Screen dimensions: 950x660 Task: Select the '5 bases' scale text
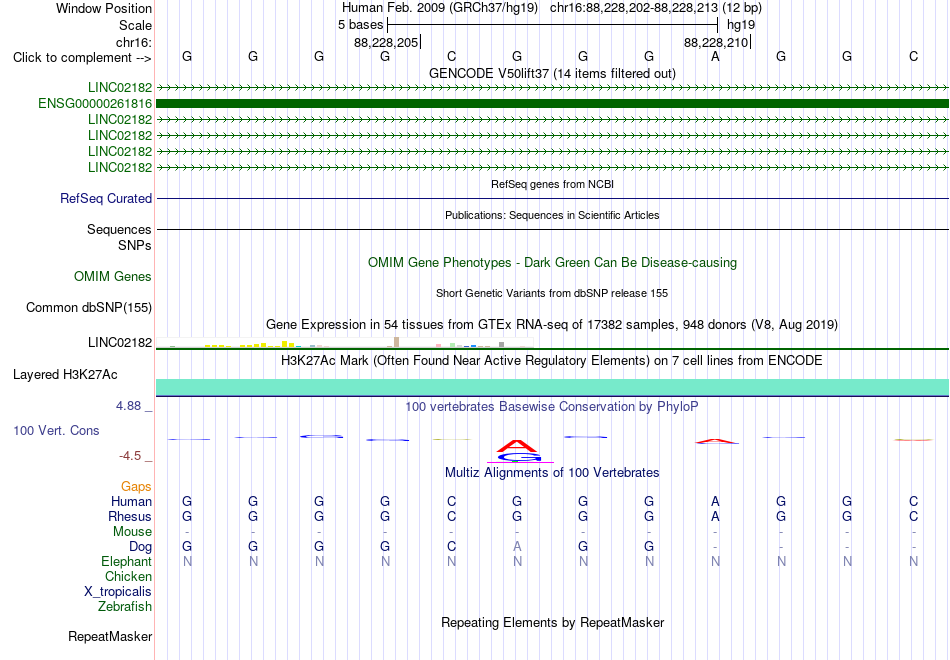click(360, 25)
